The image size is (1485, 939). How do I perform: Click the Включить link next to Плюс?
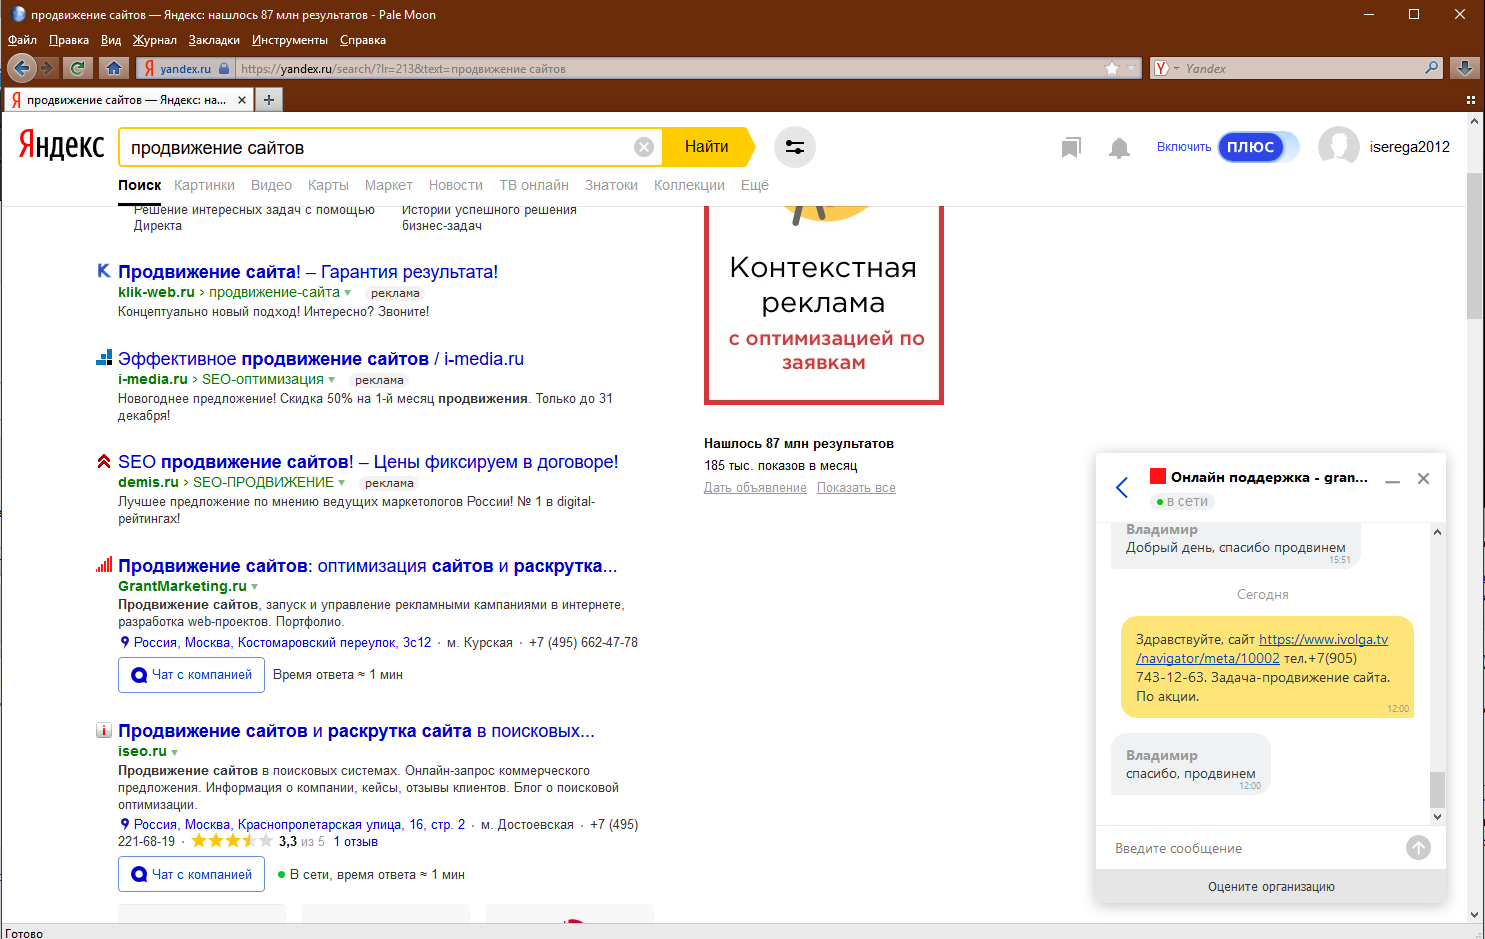1184,147
